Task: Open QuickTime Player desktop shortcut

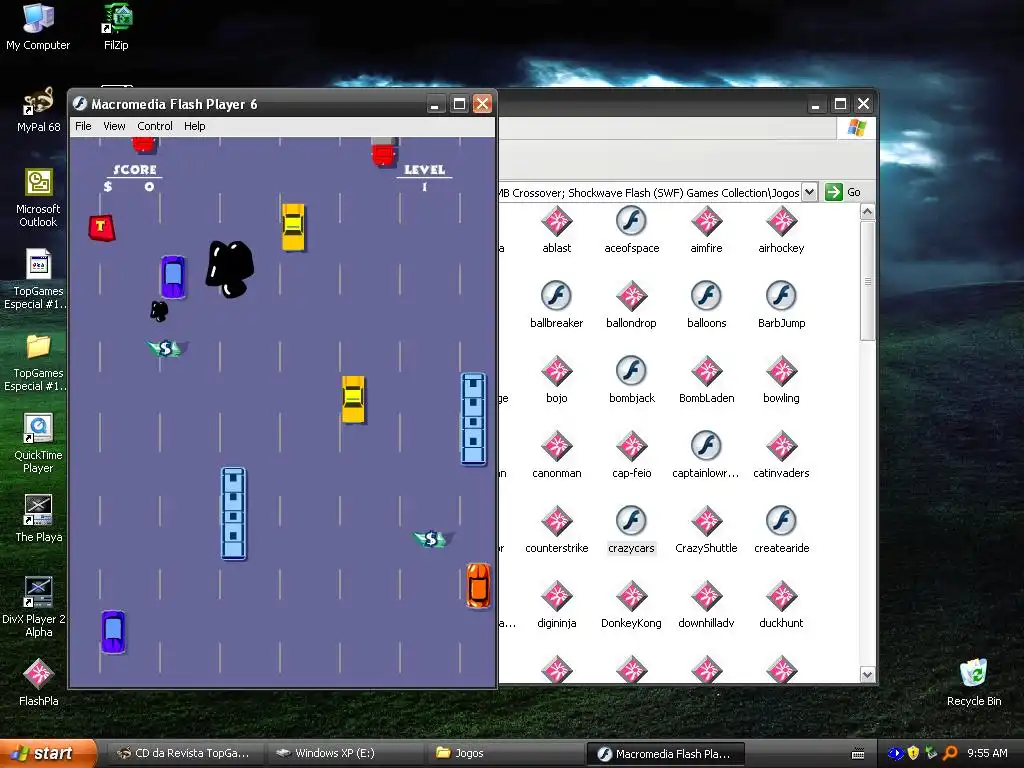Action: point(38,444)
